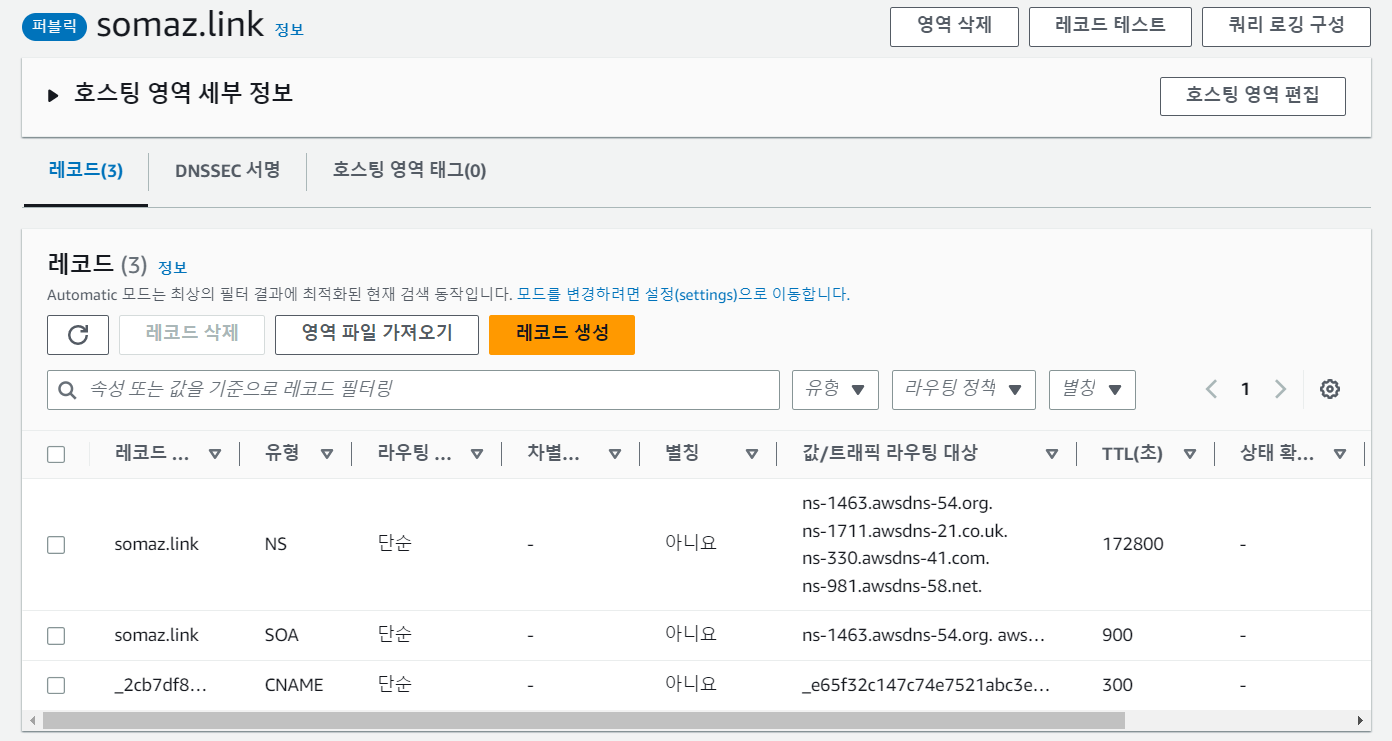
Task: Click 호스팅 영역 편집 button
Action: click(x=1252, y=96)
